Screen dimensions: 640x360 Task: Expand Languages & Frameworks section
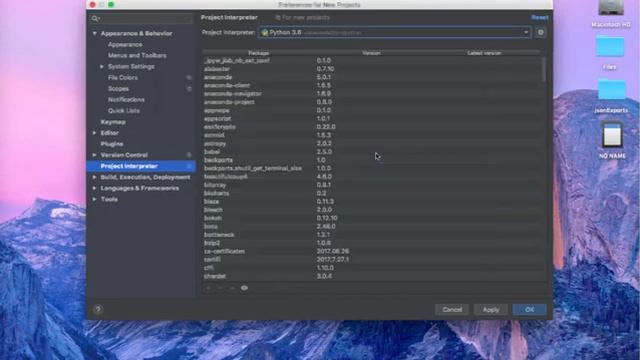[95, 188]
